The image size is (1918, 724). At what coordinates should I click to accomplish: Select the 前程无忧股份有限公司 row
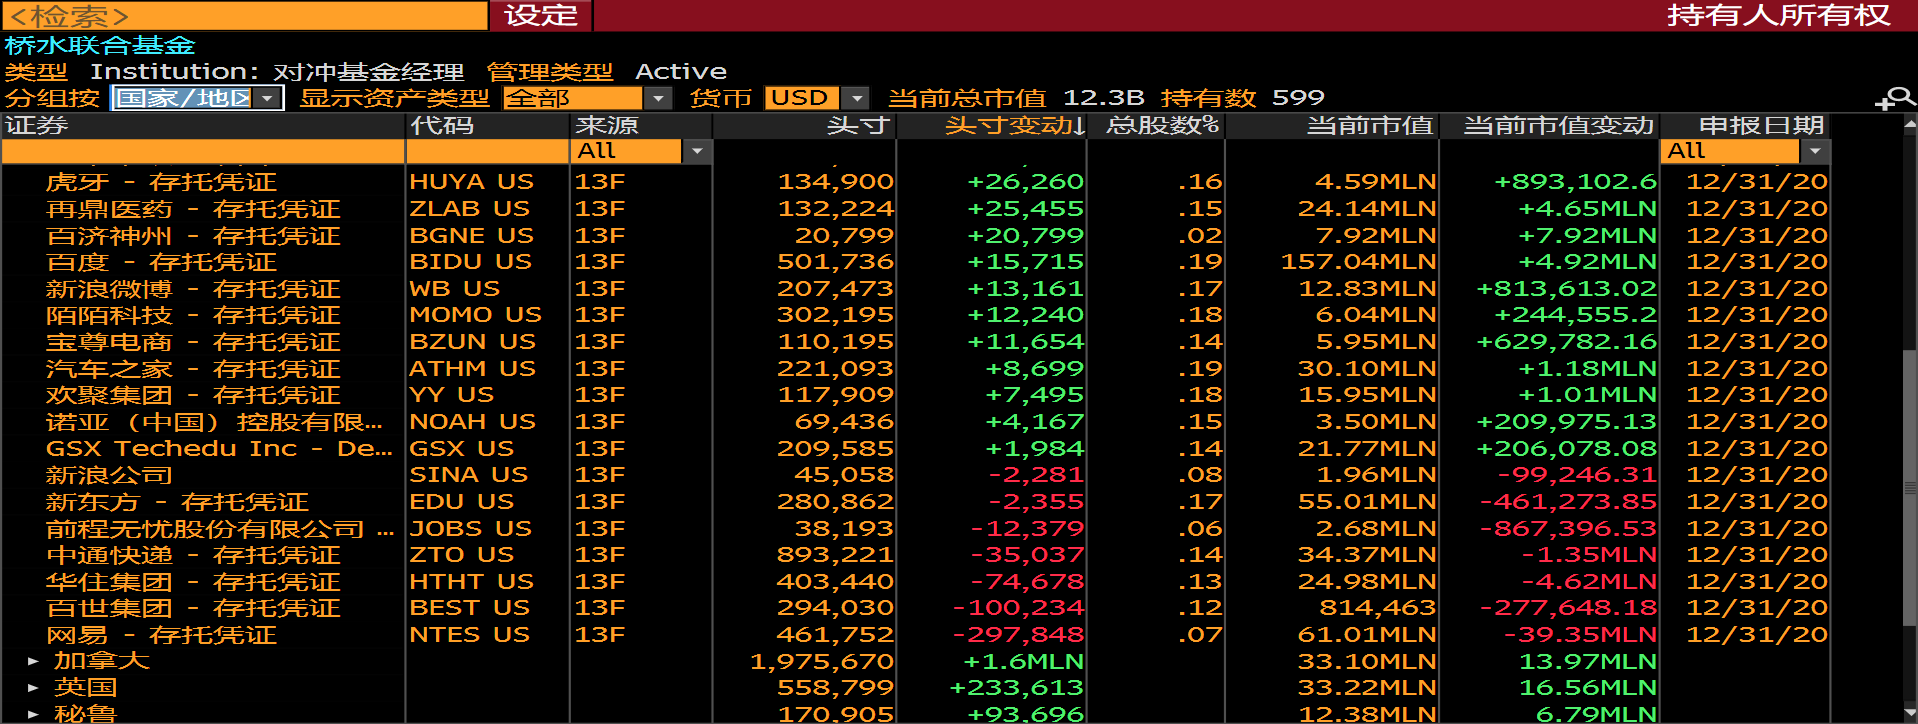coord(916,528)
